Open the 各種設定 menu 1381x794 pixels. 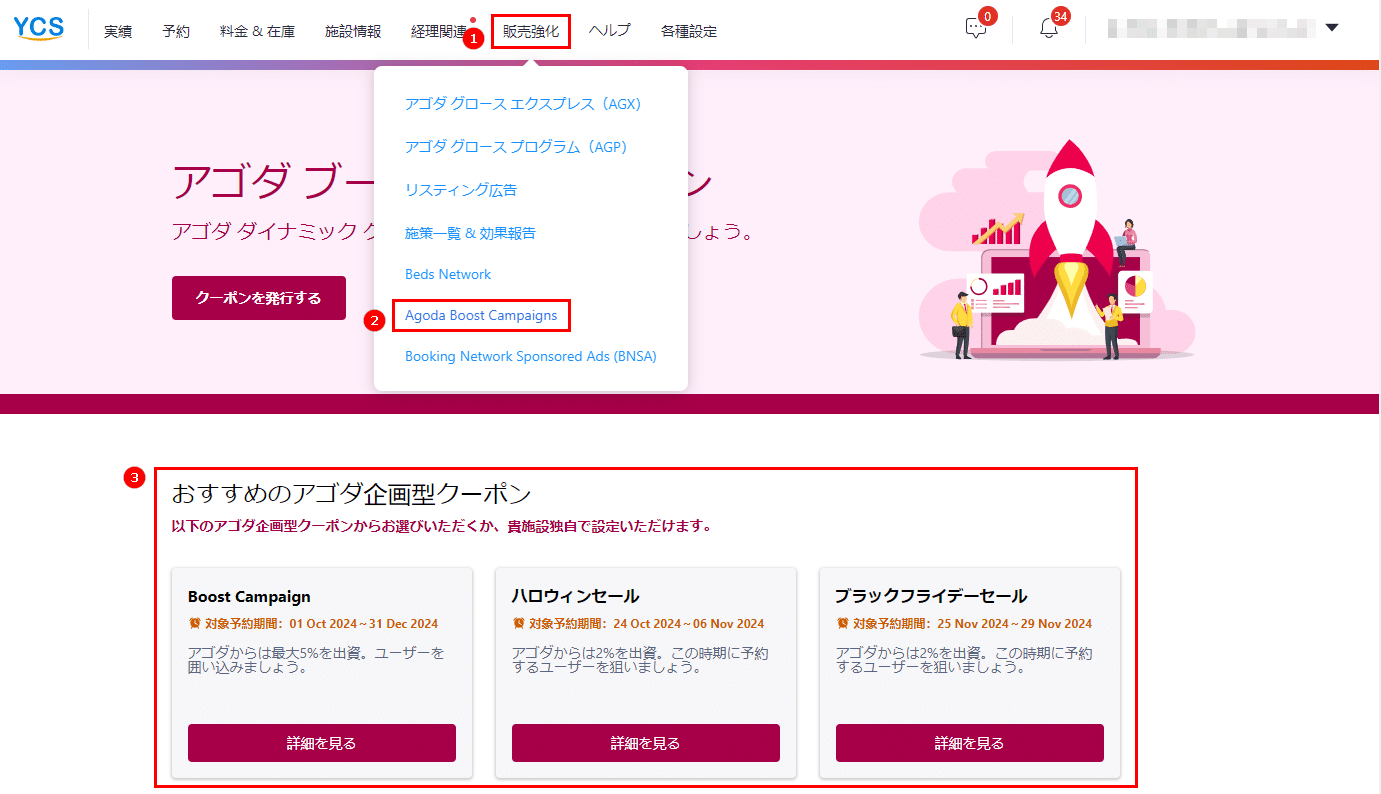click(689, 31)
